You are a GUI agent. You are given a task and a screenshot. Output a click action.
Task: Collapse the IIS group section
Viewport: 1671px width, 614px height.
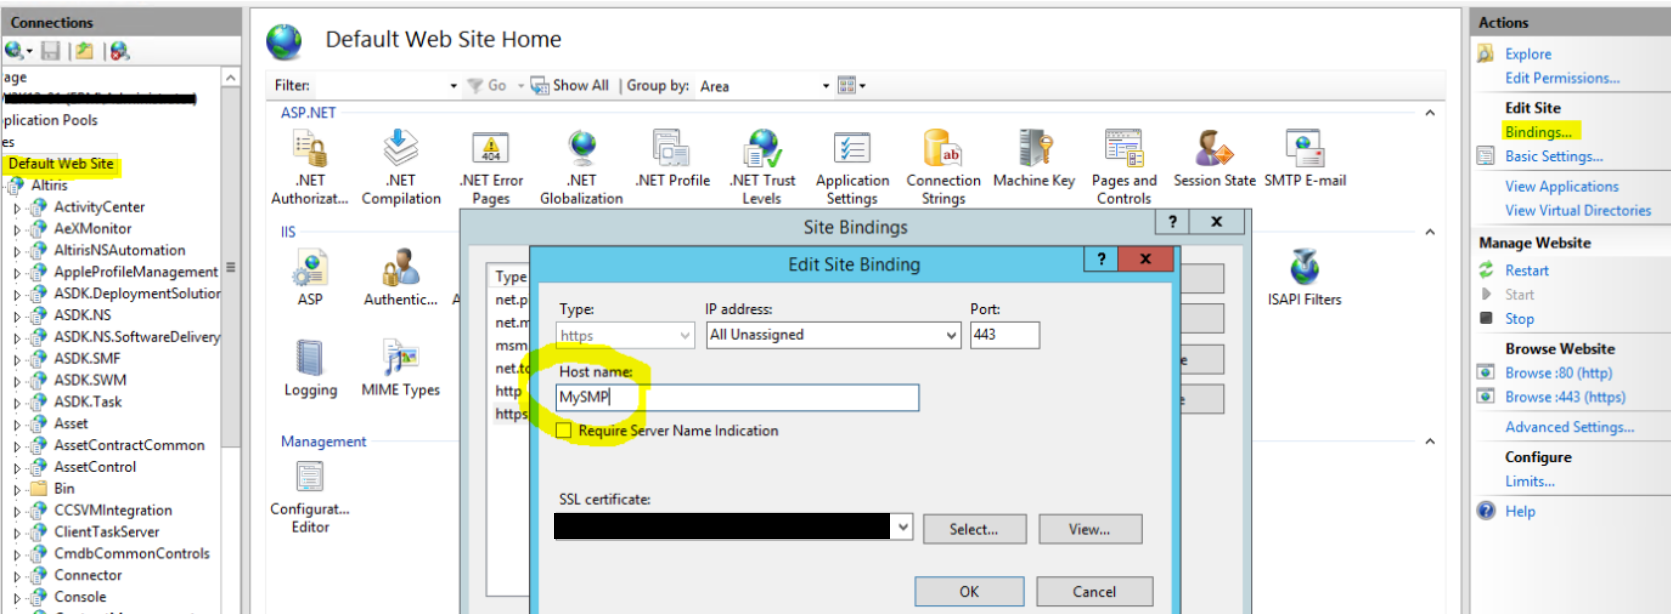tap(1430, 232)
